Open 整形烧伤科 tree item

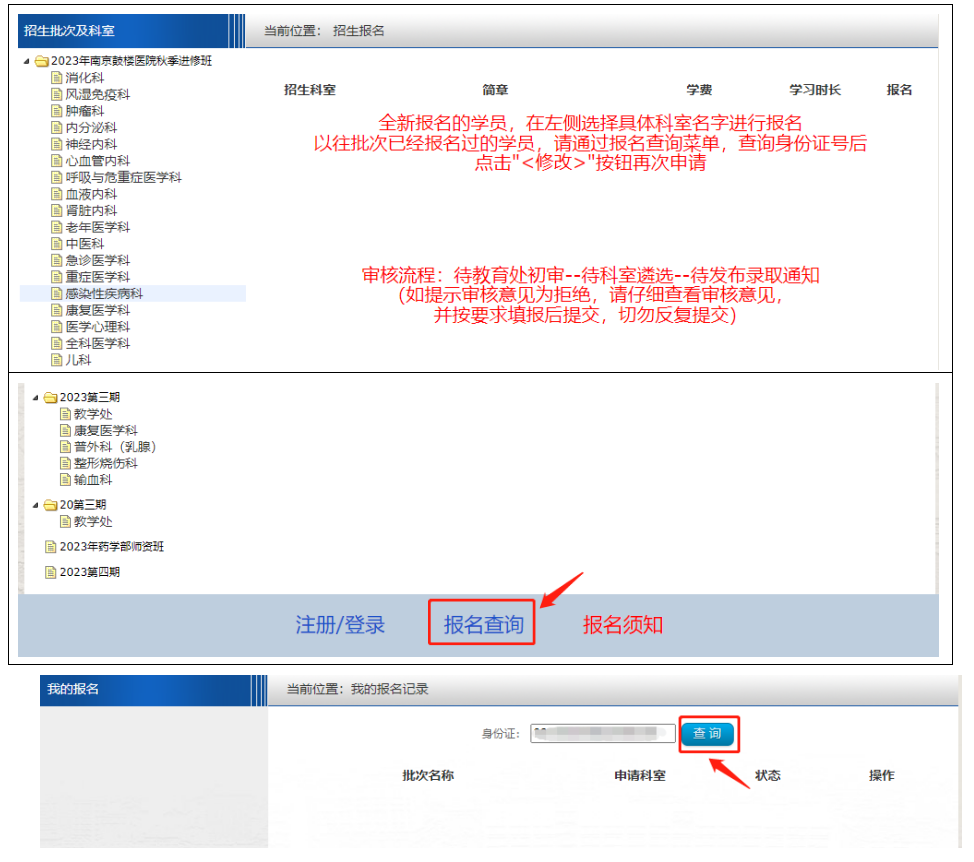click(x=106, y=463)
